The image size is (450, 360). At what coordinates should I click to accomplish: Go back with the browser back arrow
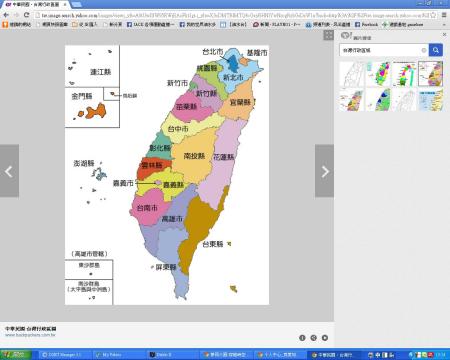pos(6,15)
